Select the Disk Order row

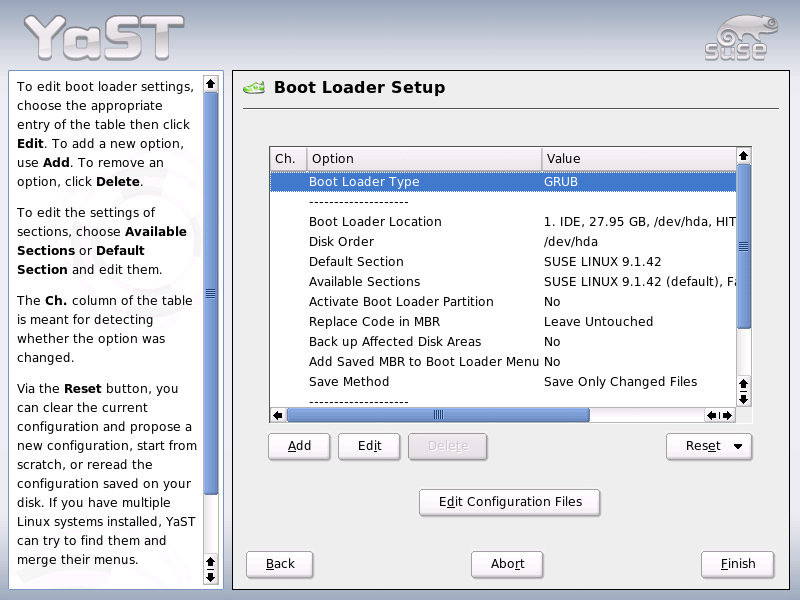click(x=503, y=242)
